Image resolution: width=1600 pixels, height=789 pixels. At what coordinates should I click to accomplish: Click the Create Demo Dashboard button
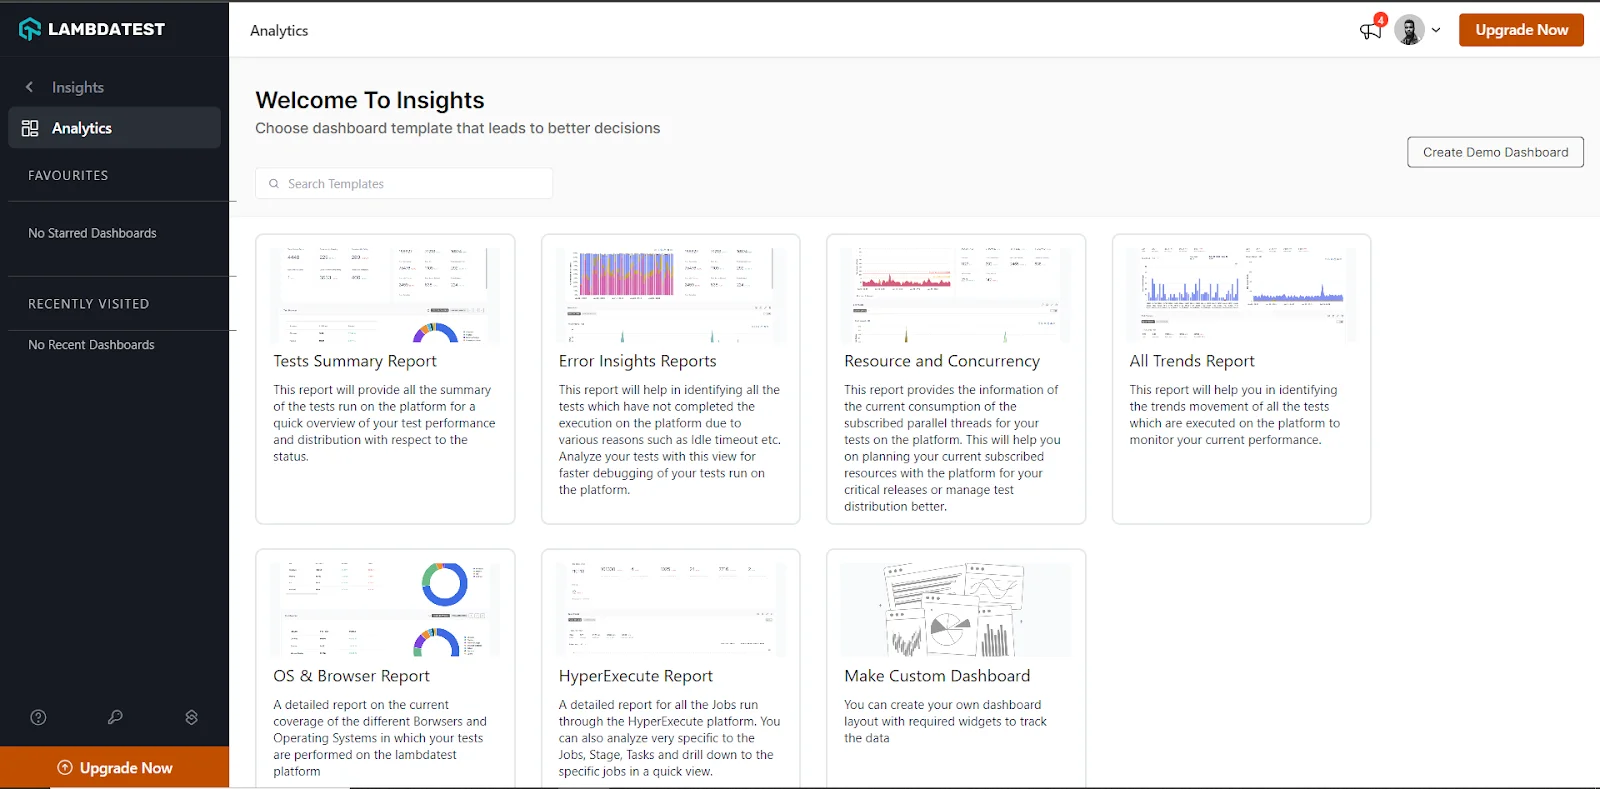(x=1494, y=151)
